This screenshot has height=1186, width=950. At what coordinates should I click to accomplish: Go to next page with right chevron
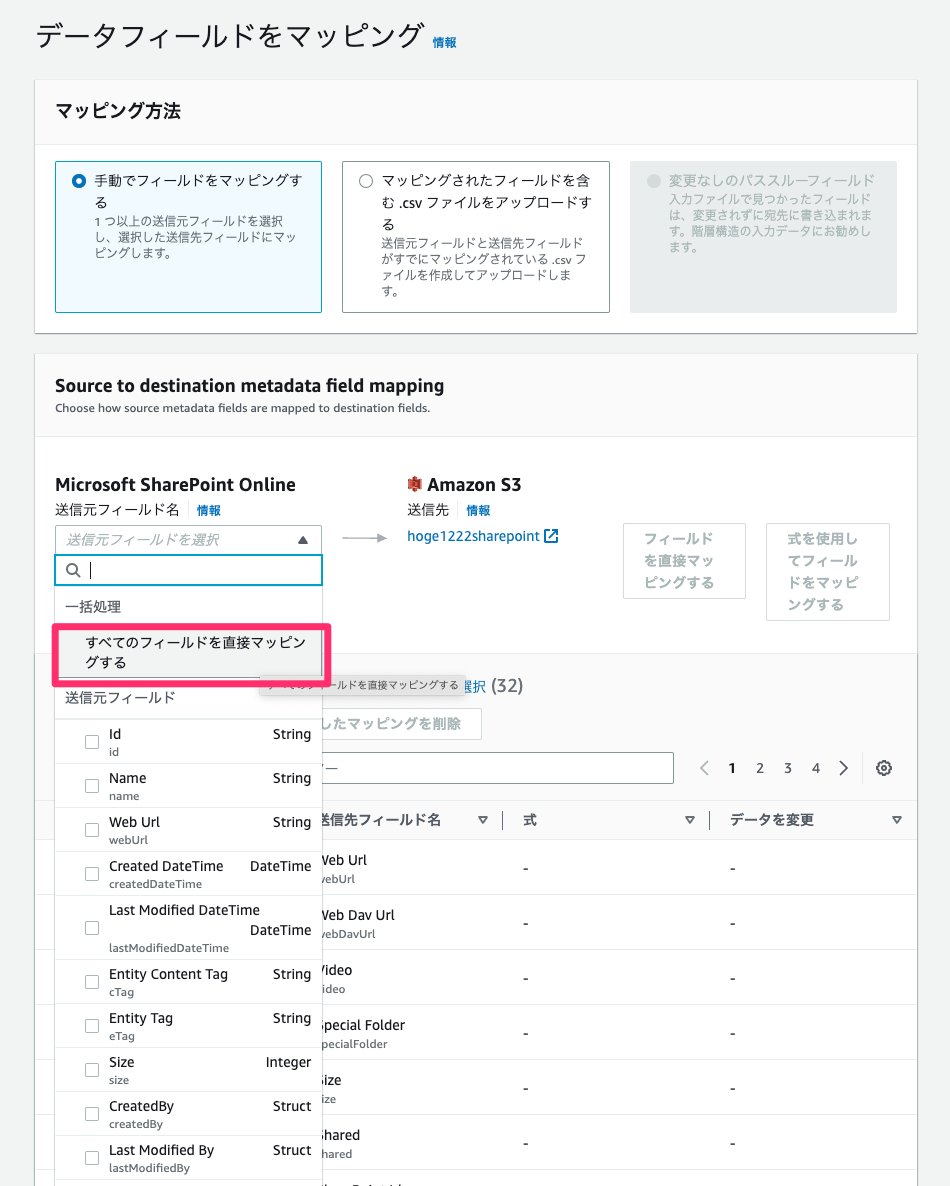[x=843, y=768]
